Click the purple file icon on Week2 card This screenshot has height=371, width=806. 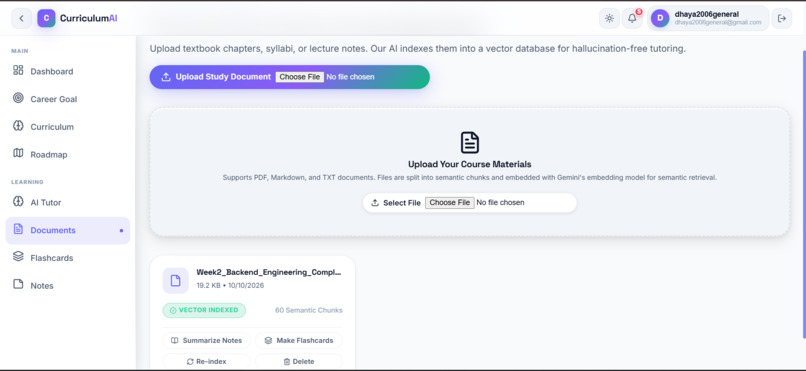coord(175,281)
